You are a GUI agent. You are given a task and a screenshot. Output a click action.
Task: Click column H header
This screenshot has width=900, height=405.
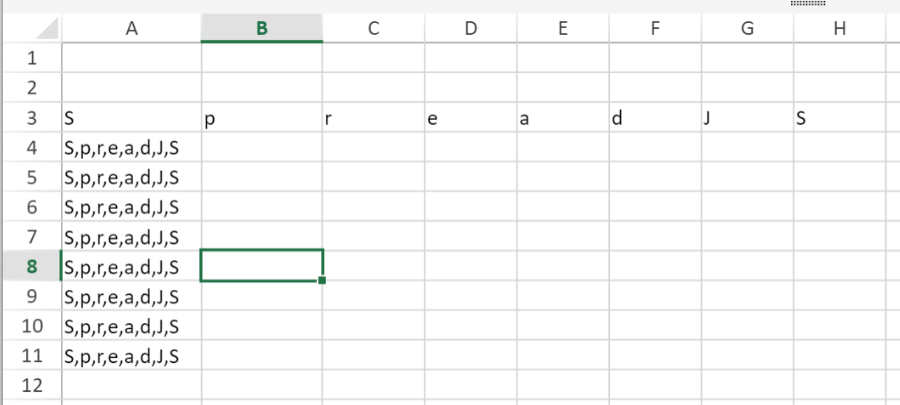click(839, 29)
